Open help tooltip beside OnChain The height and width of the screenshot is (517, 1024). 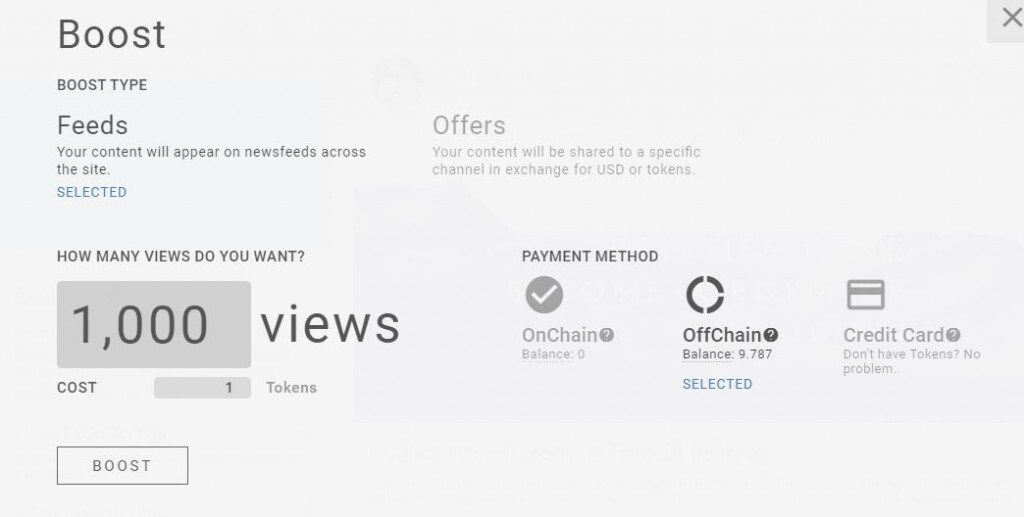tap(607, 335)
